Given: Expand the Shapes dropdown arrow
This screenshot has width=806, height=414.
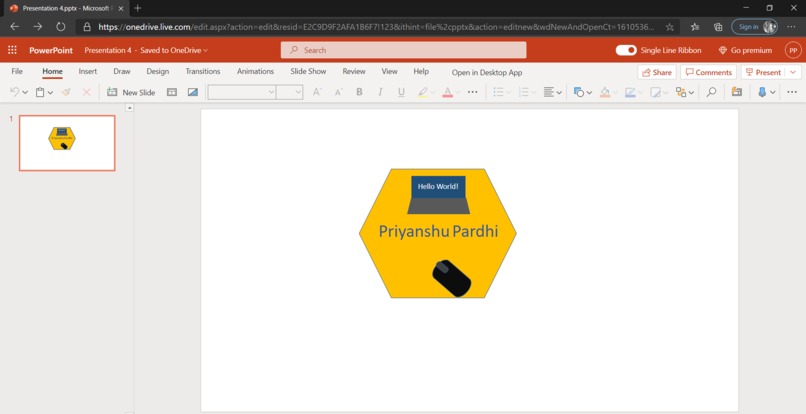Looking at the screenshot, I should [x=589, y=93].
